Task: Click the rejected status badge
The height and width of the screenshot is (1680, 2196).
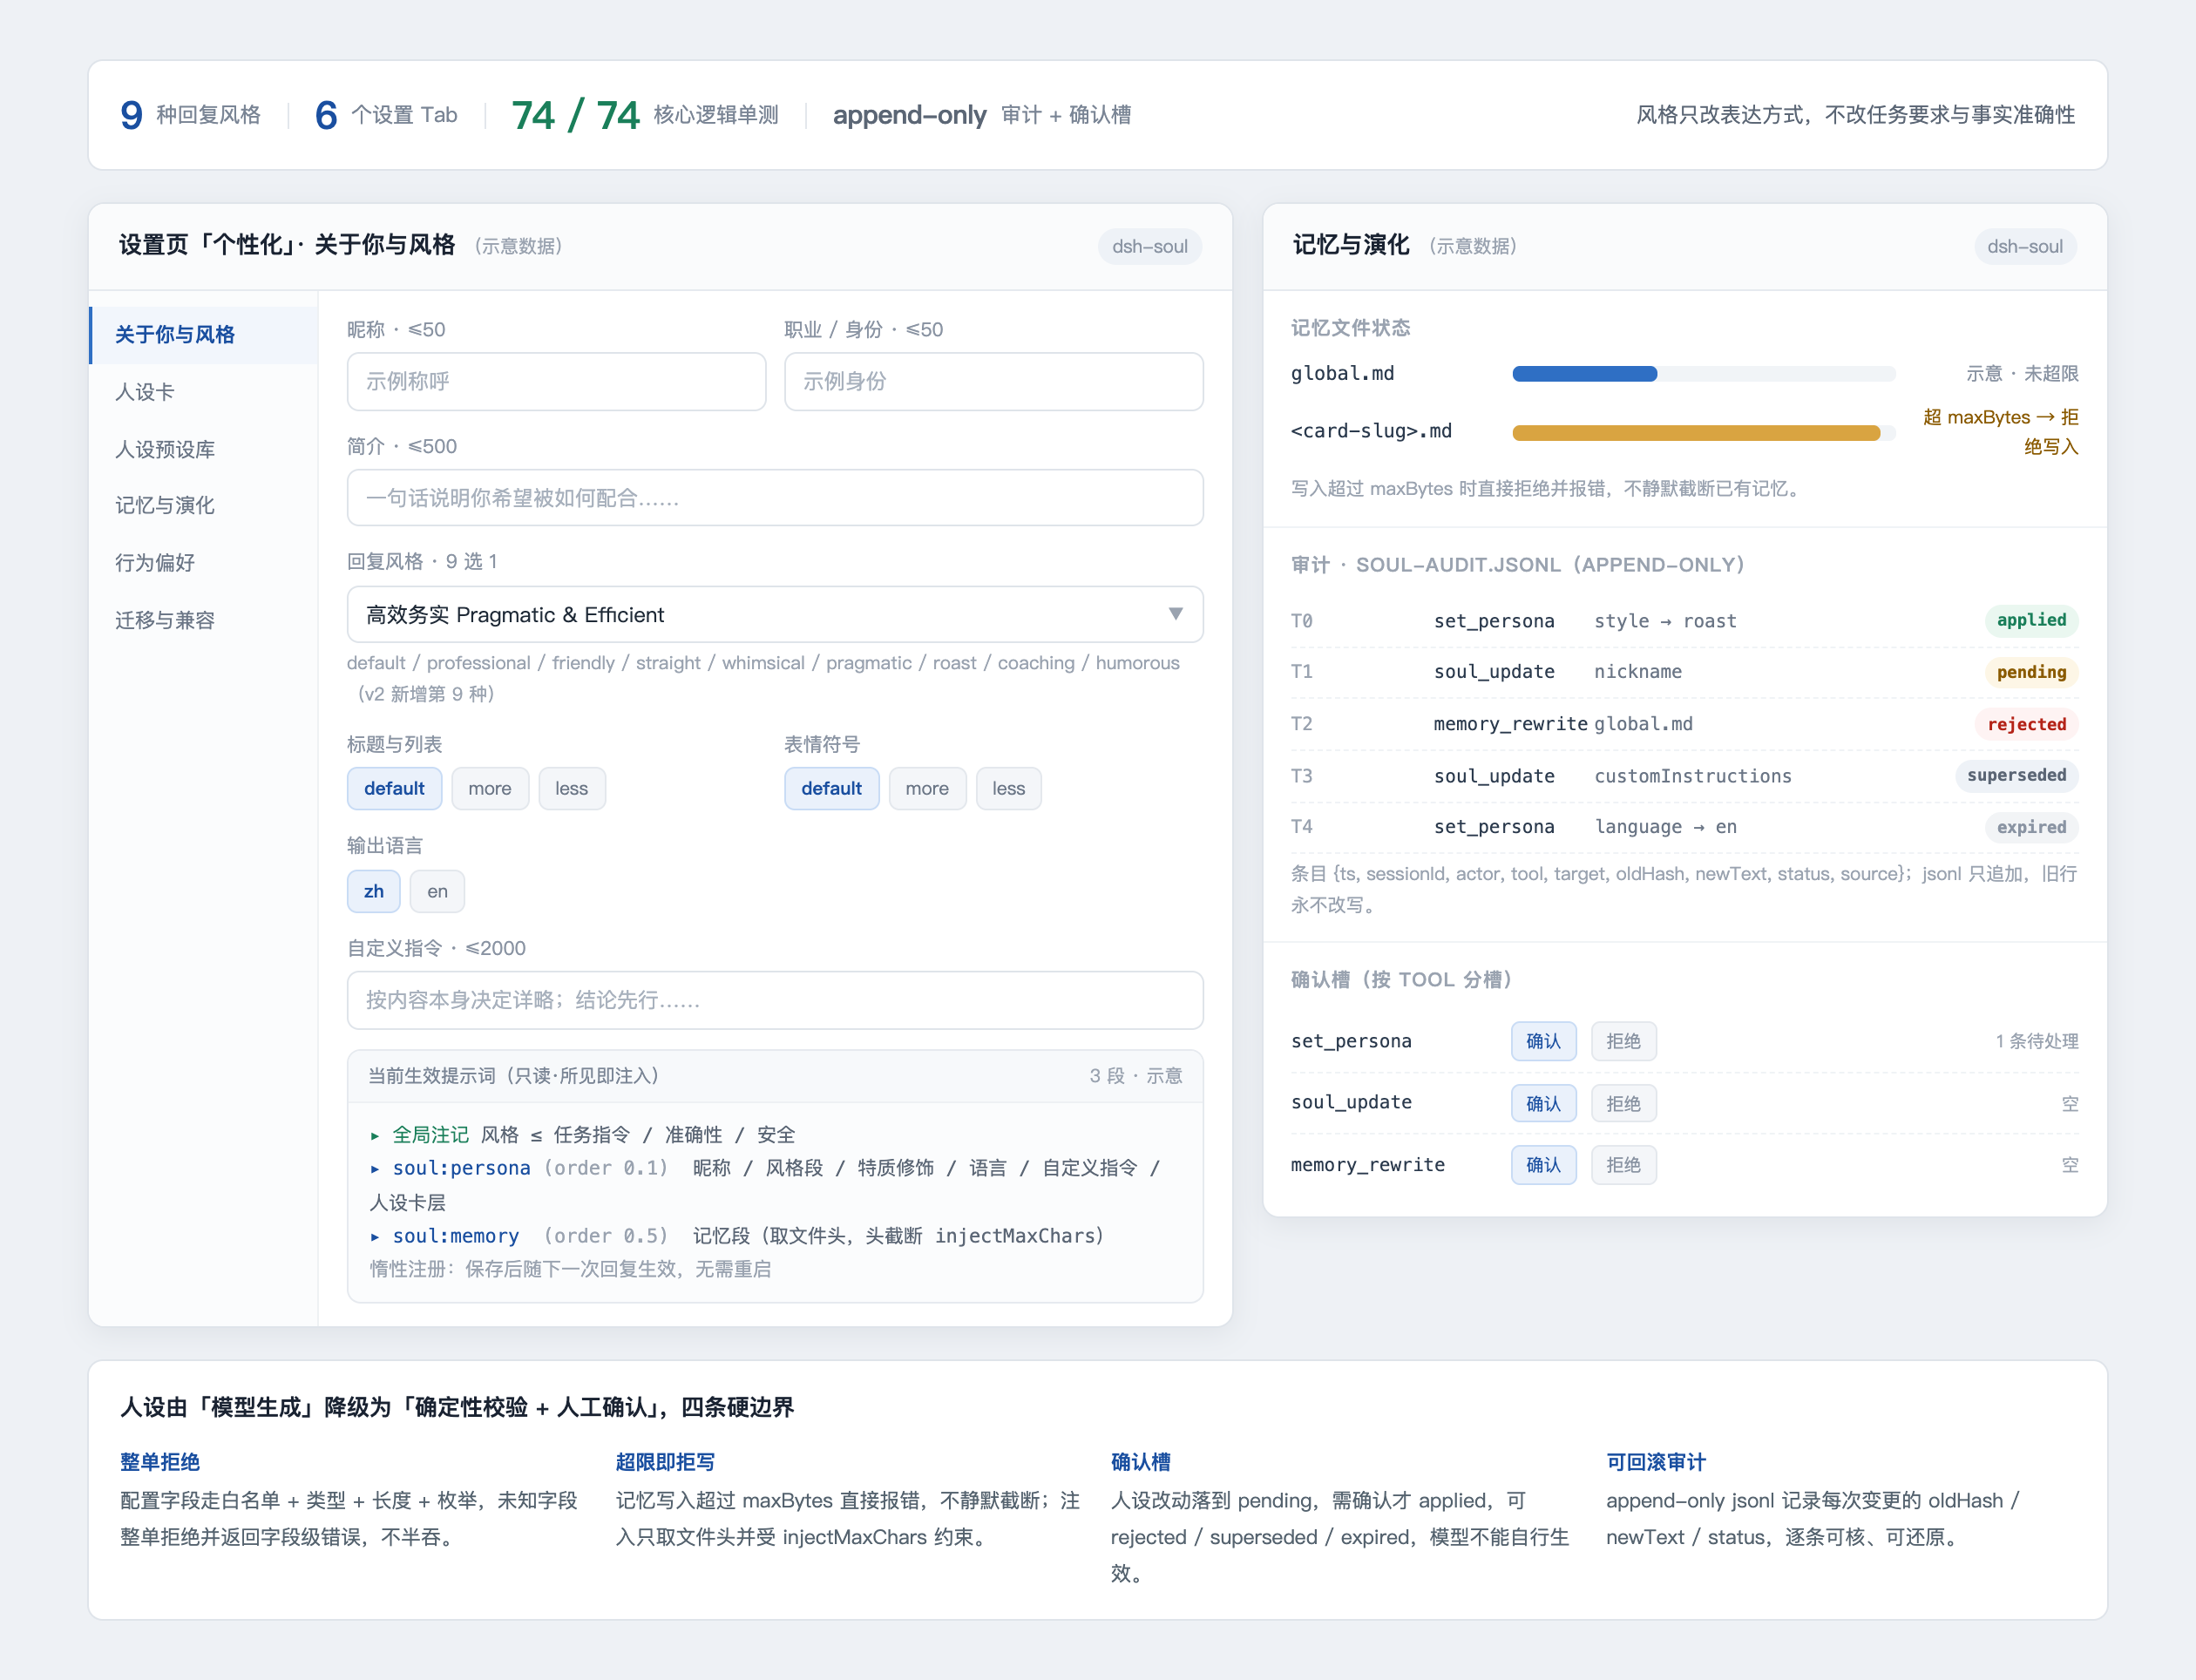Action: (x=2026, y=724)
